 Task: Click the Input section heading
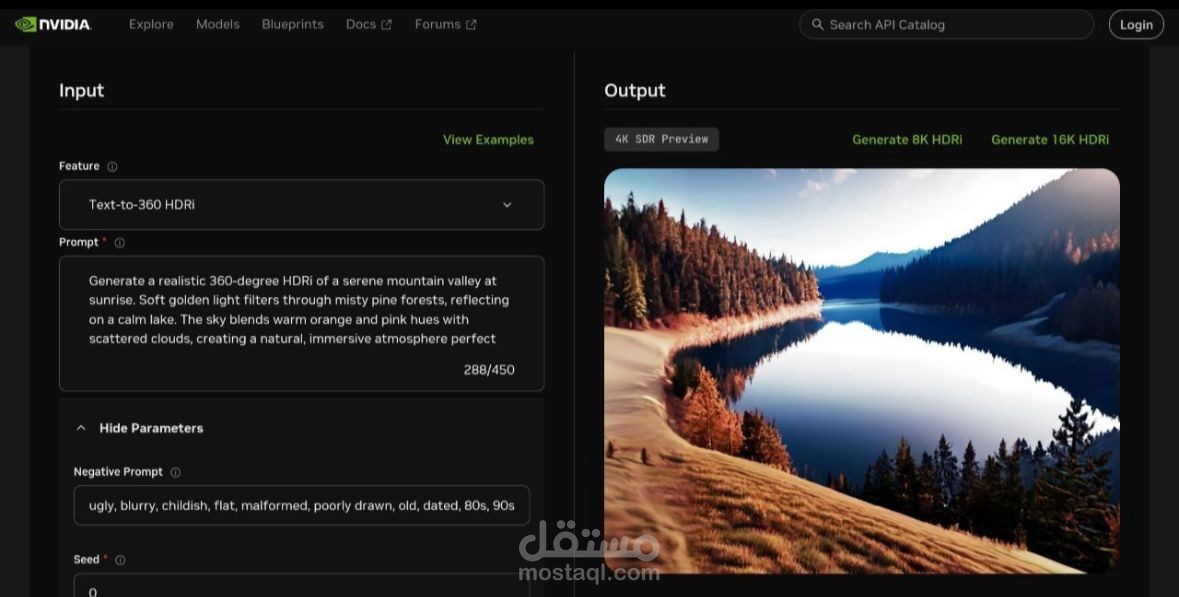(81, 90)
